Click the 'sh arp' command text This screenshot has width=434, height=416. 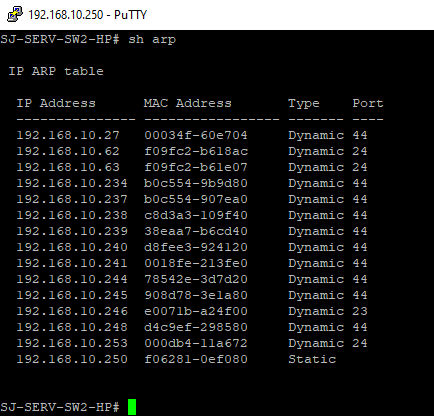click(152, 40)
